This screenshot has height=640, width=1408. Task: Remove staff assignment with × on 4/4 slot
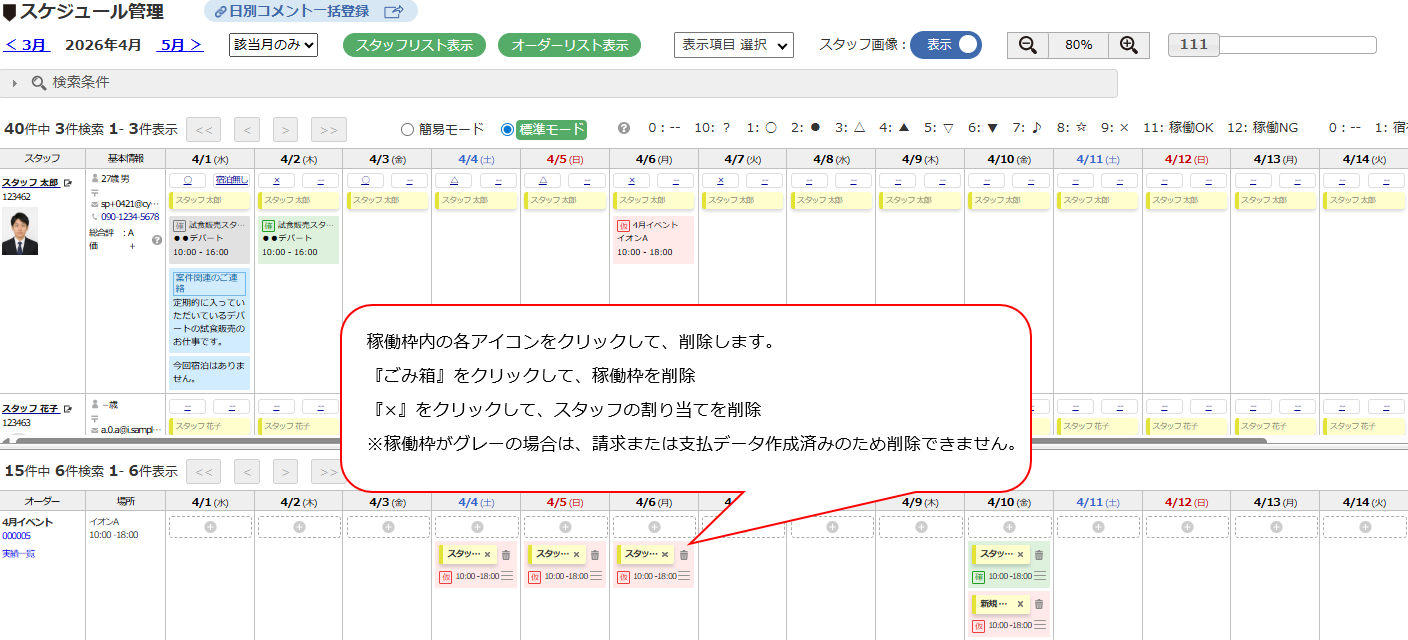pos(487,554)
